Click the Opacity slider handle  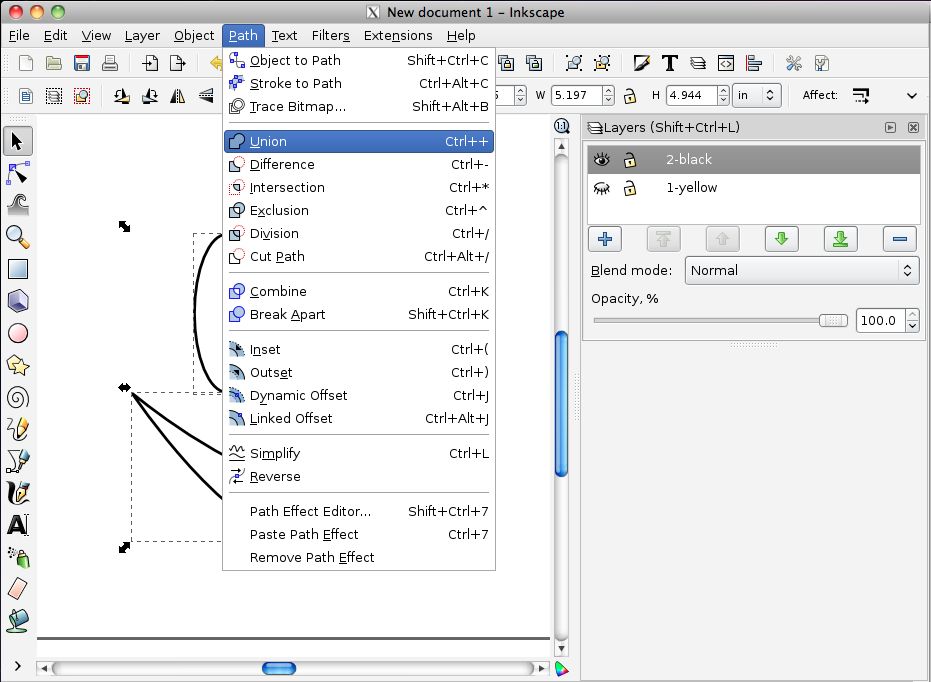pos(833,321)
